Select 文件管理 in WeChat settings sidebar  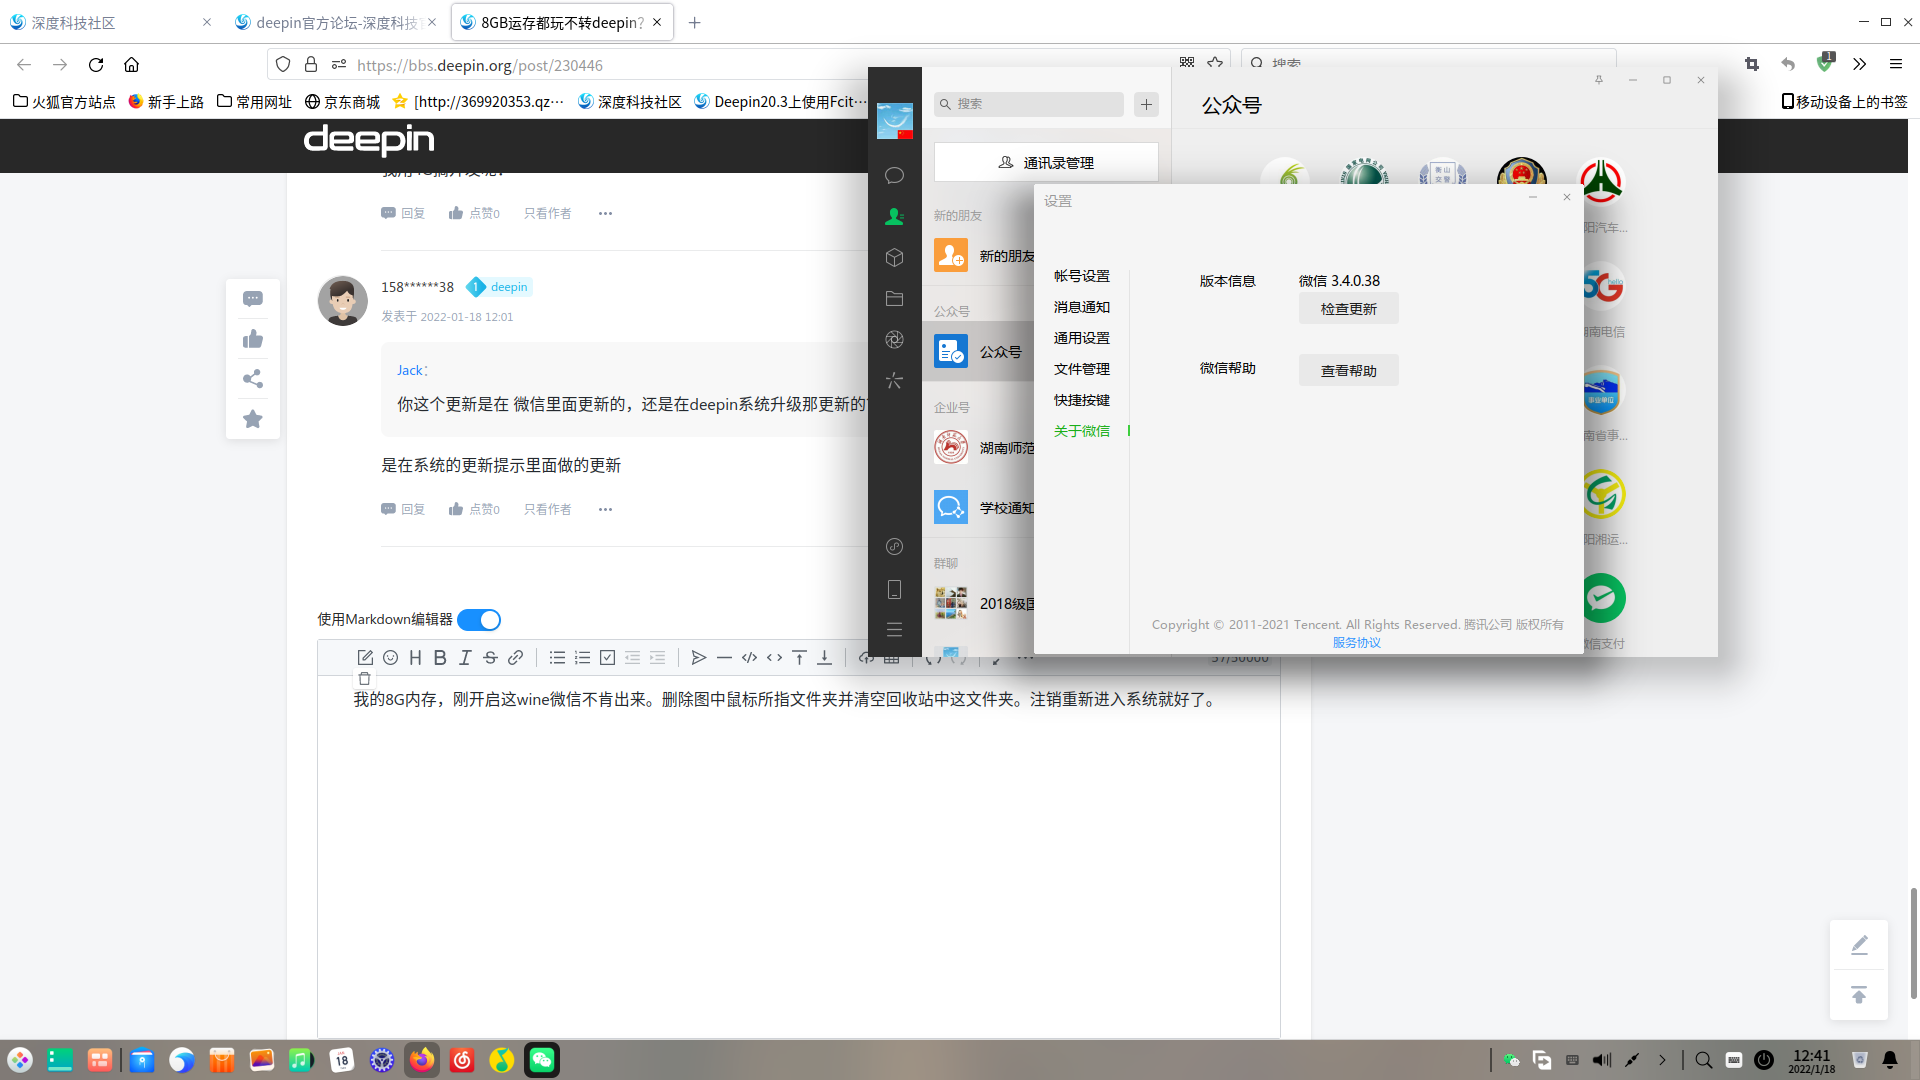[1081, 369]
